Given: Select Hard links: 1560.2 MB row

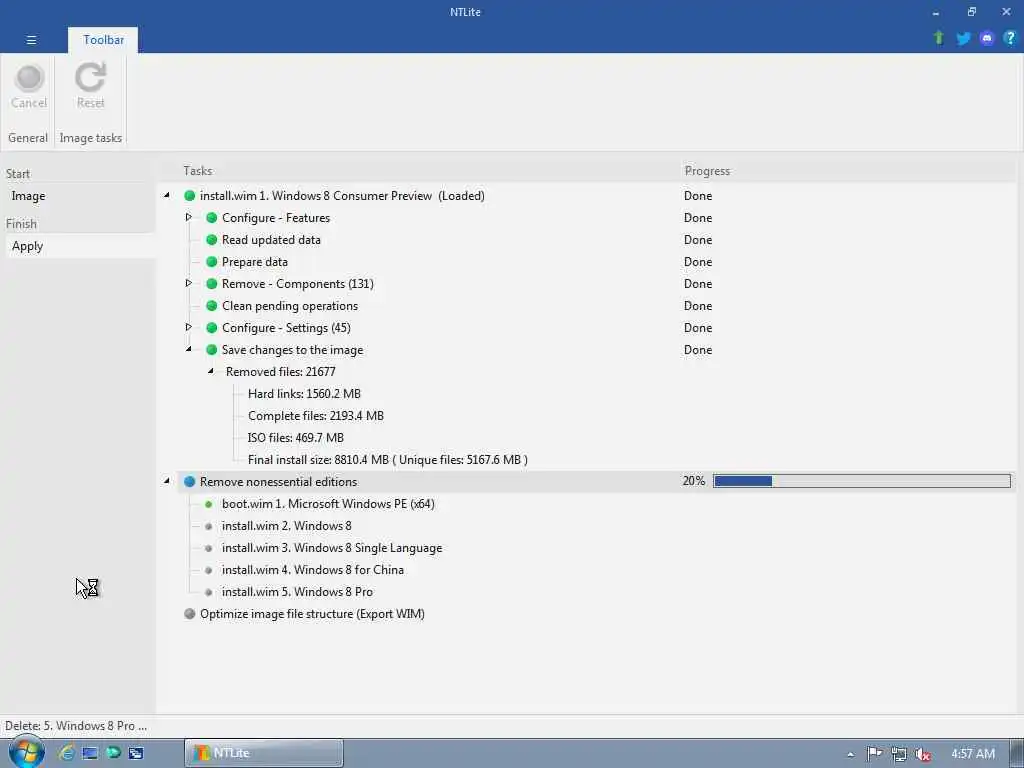Looking at the screenshot, I should point(304,394).
